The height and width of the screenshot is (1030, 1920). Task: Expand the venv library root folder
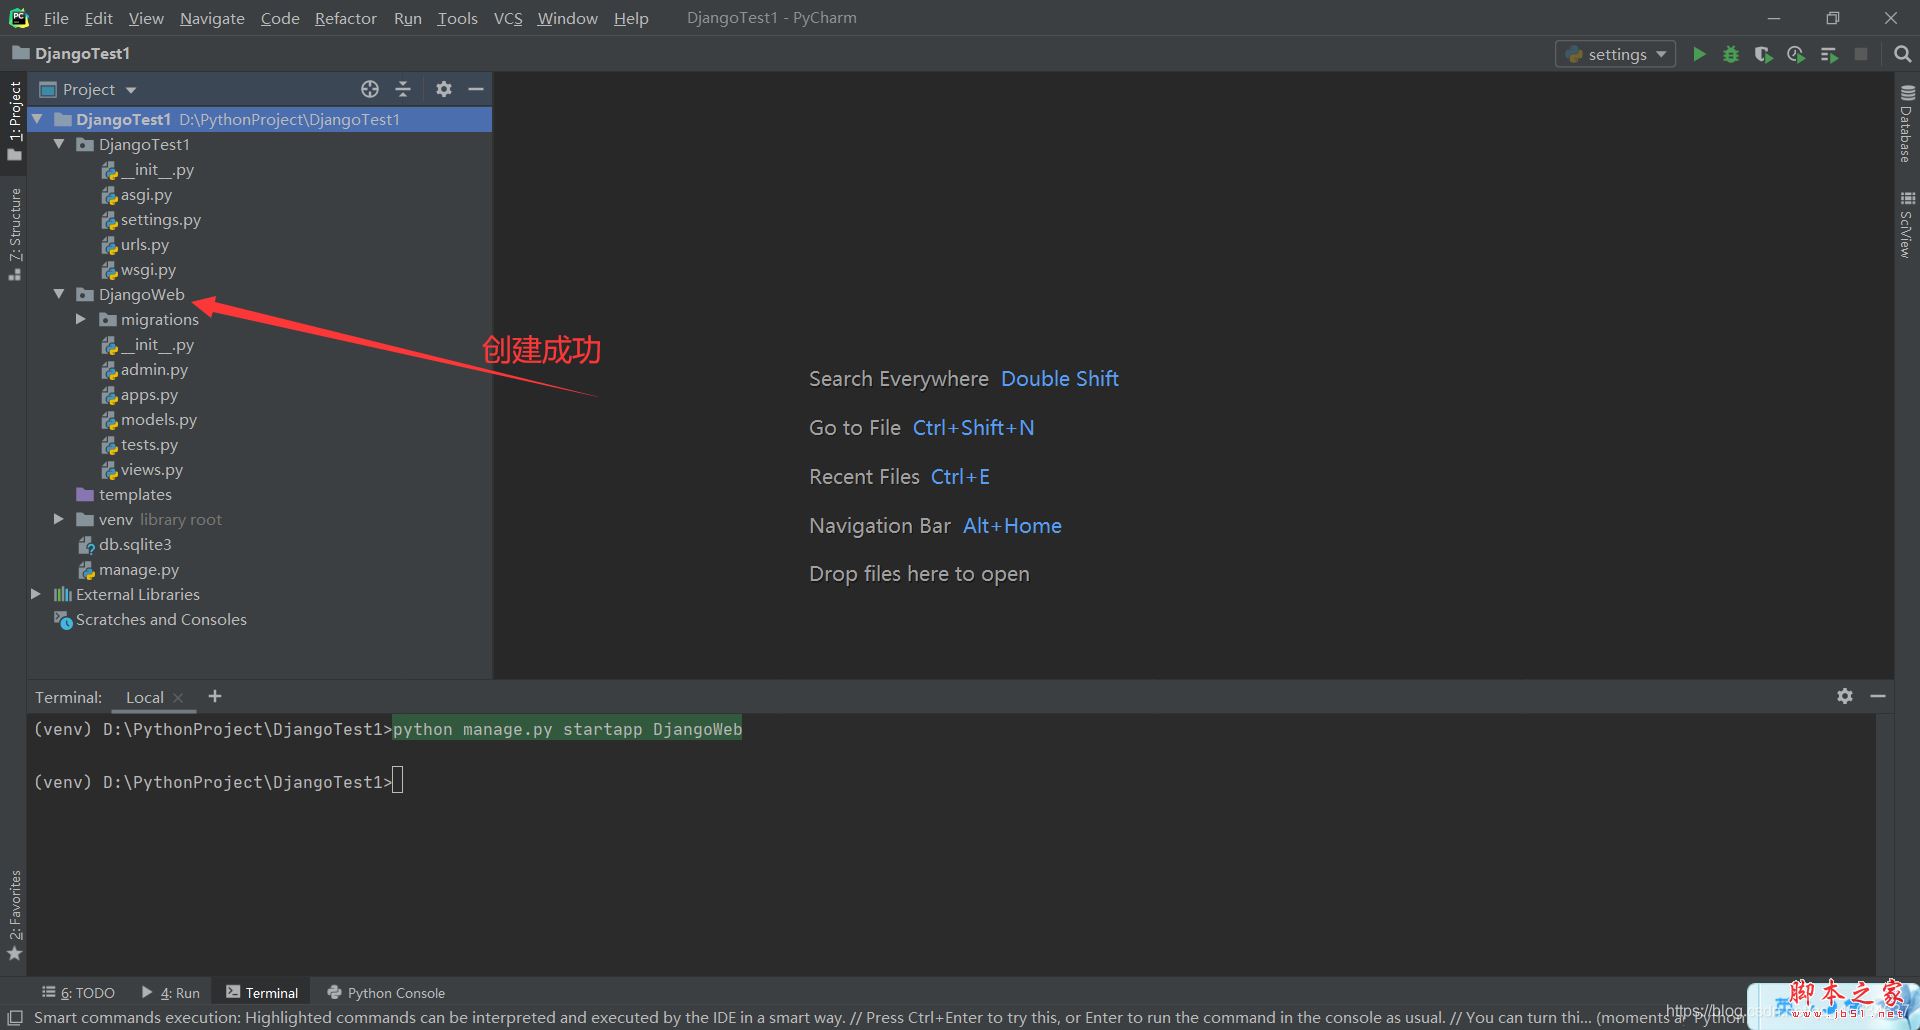pyautogui.click(x=59, y=519)
